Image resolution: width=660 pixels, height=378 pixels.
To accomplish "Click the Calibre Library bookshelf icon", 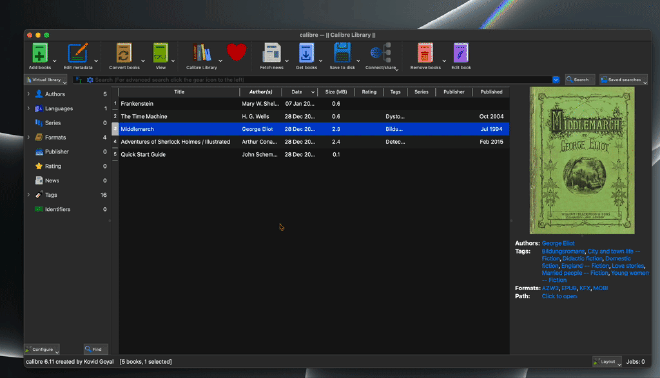I will 202,53.
